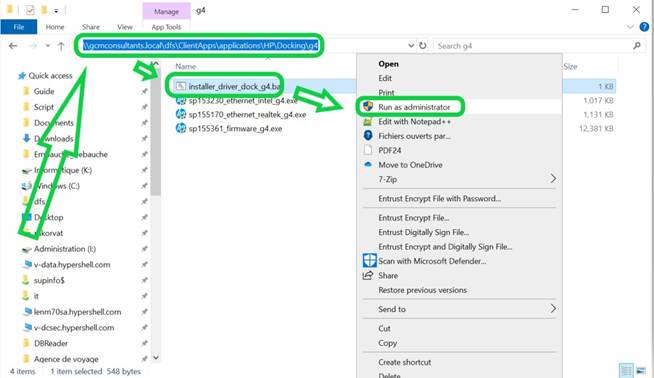Open the recent locations dropdown arrow
Screen dimensions: 654x378
click(x=48, y=46)
